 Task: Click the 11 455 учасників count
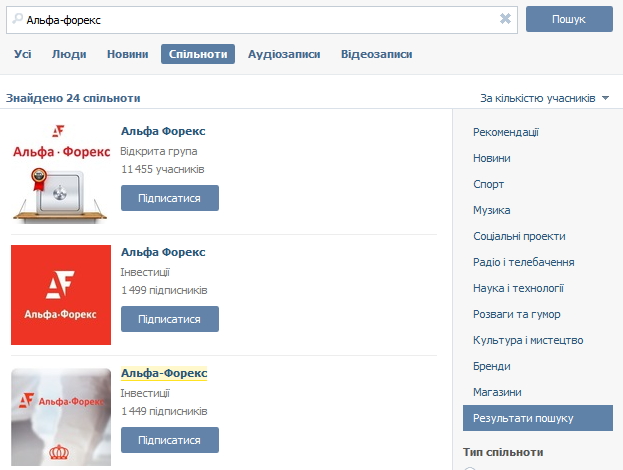click(163, 169)
